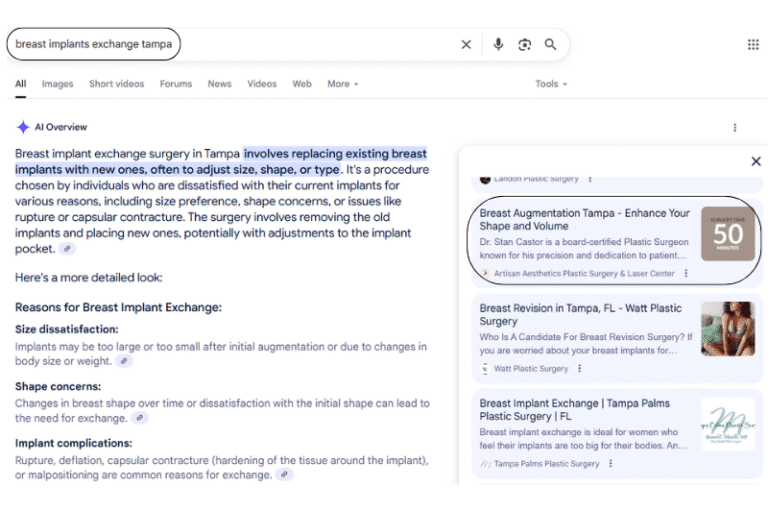Screen dimensions: 768x512
Task: Switch to the Images tab
Action: [x=57, y=84]
